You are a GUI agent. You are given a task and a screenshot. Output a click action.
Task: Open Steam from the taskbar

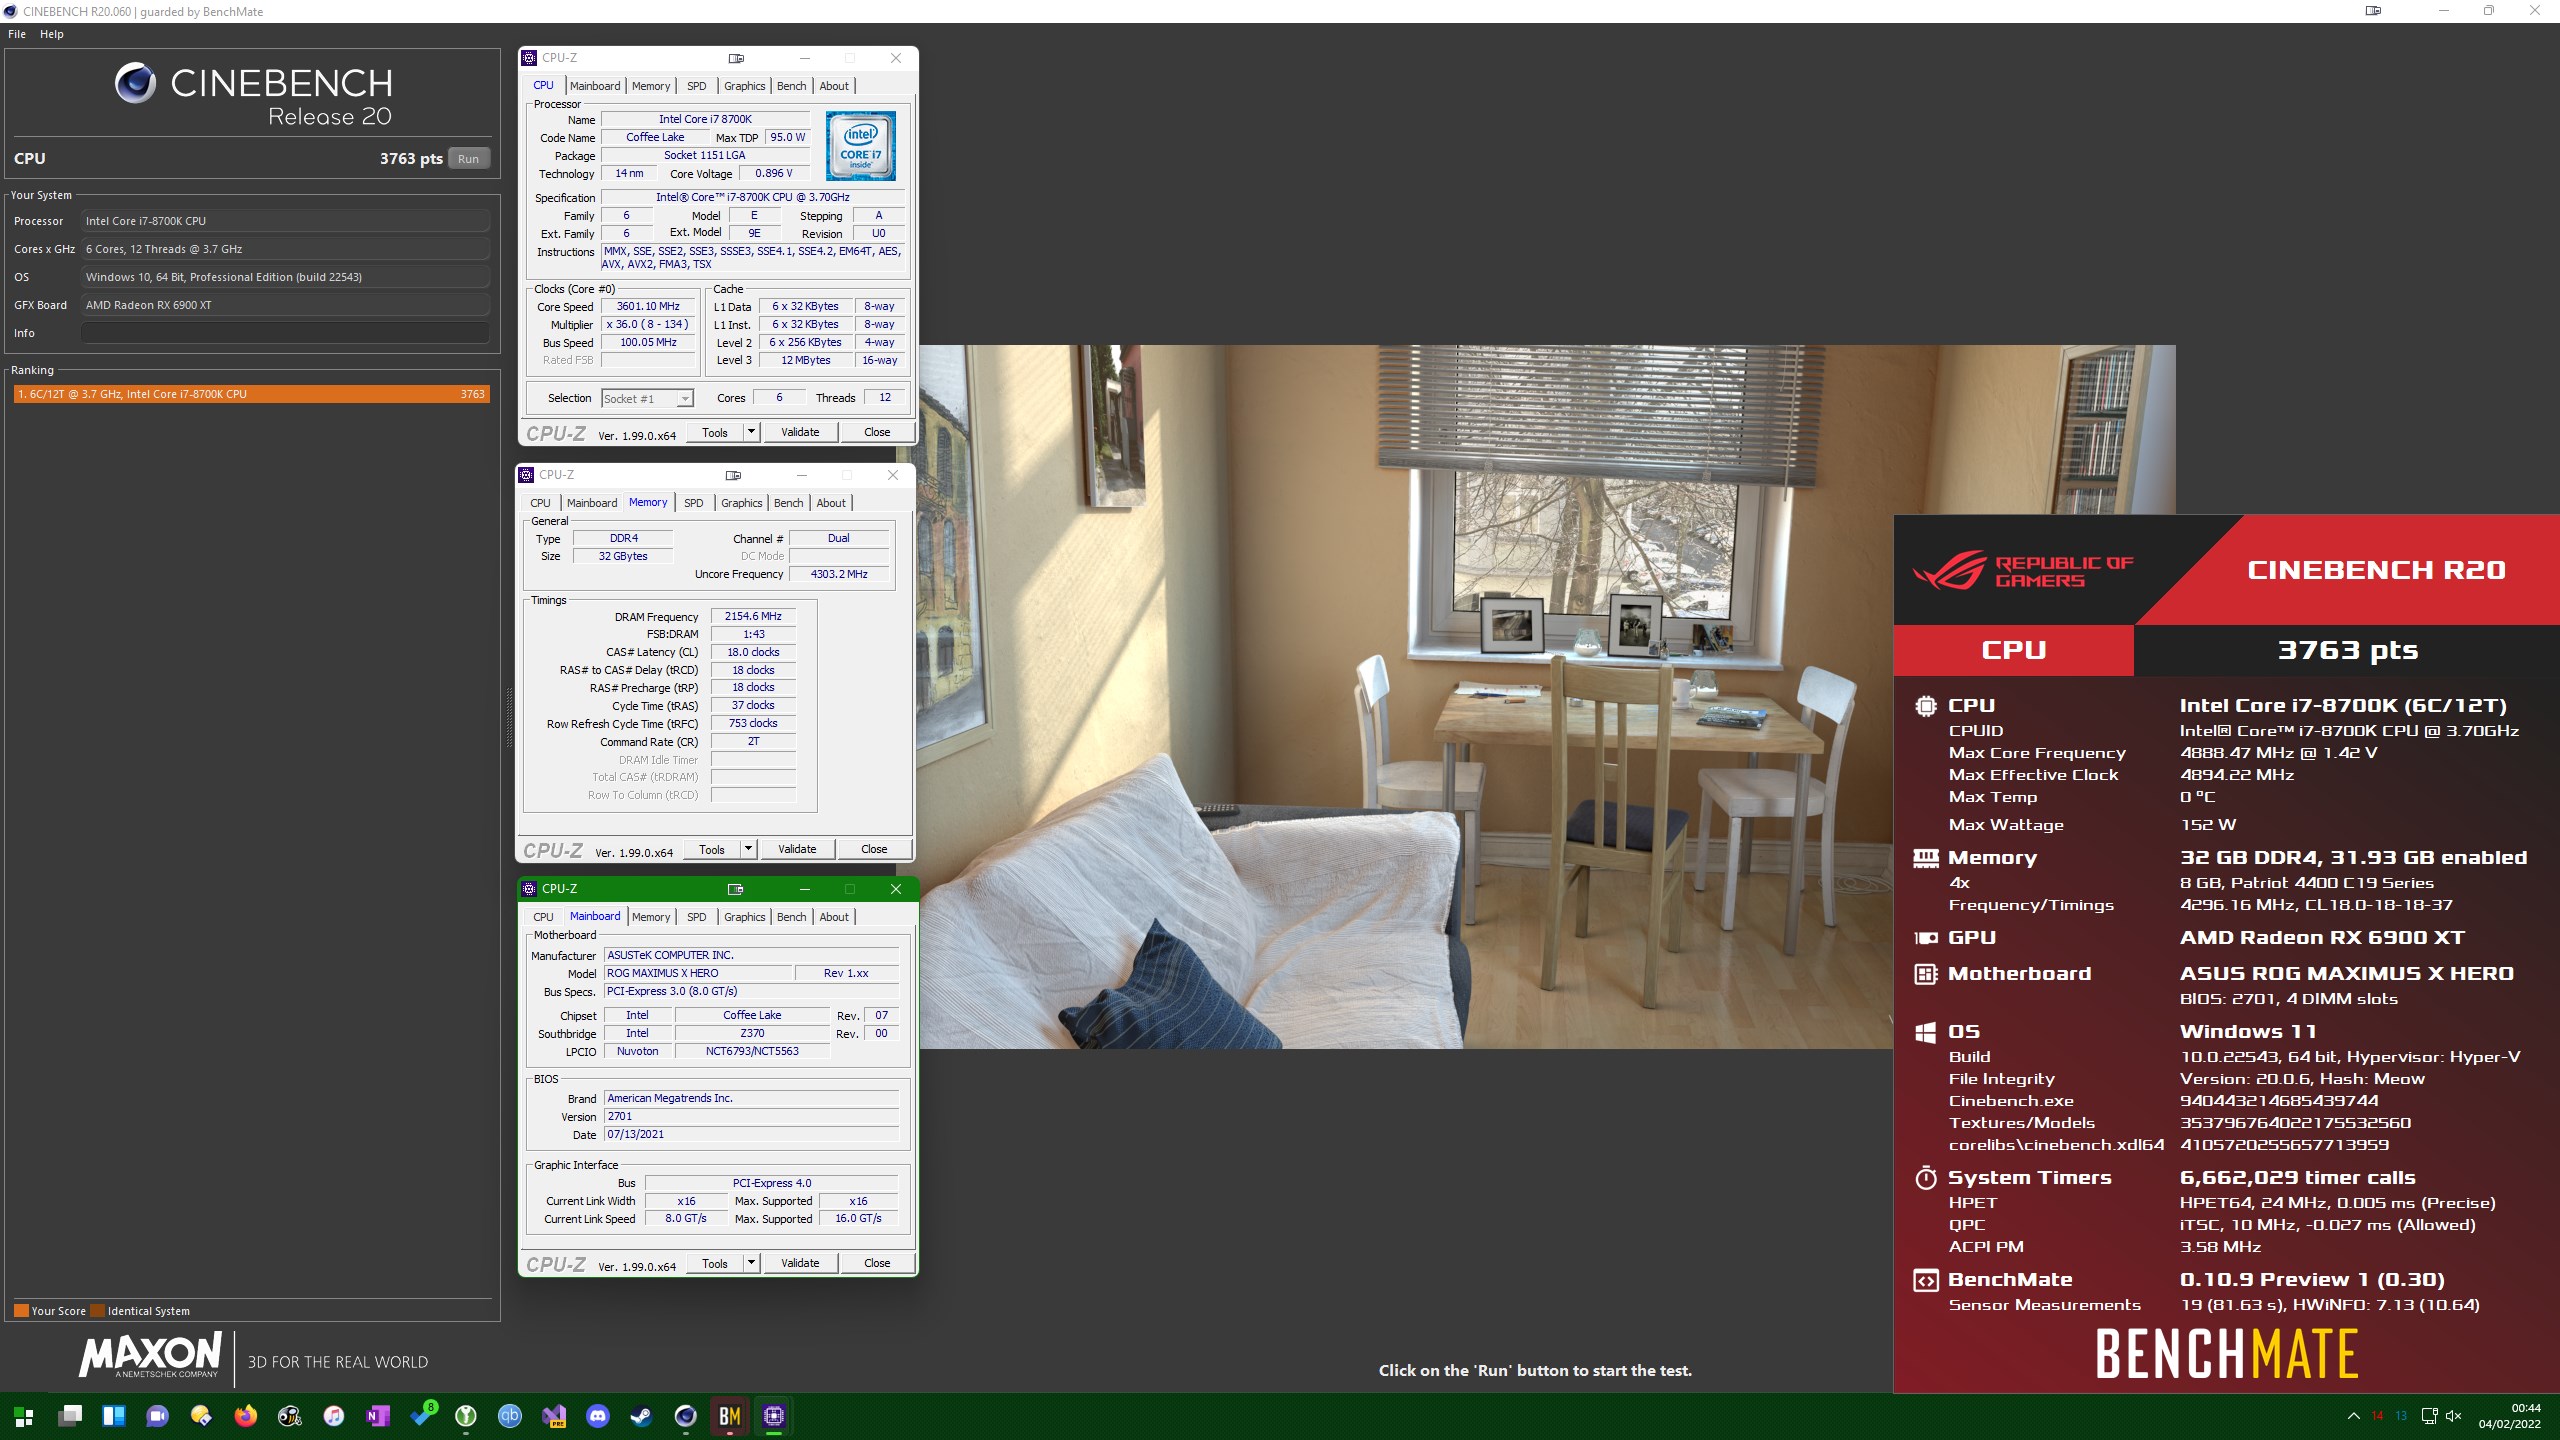tap(641, 1416)
